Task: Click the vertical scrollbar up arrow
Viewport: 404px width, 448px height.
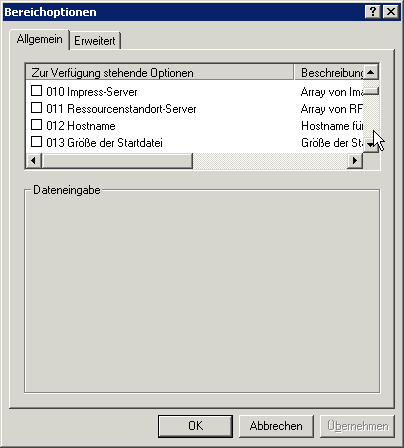Action: click(371, 72)
